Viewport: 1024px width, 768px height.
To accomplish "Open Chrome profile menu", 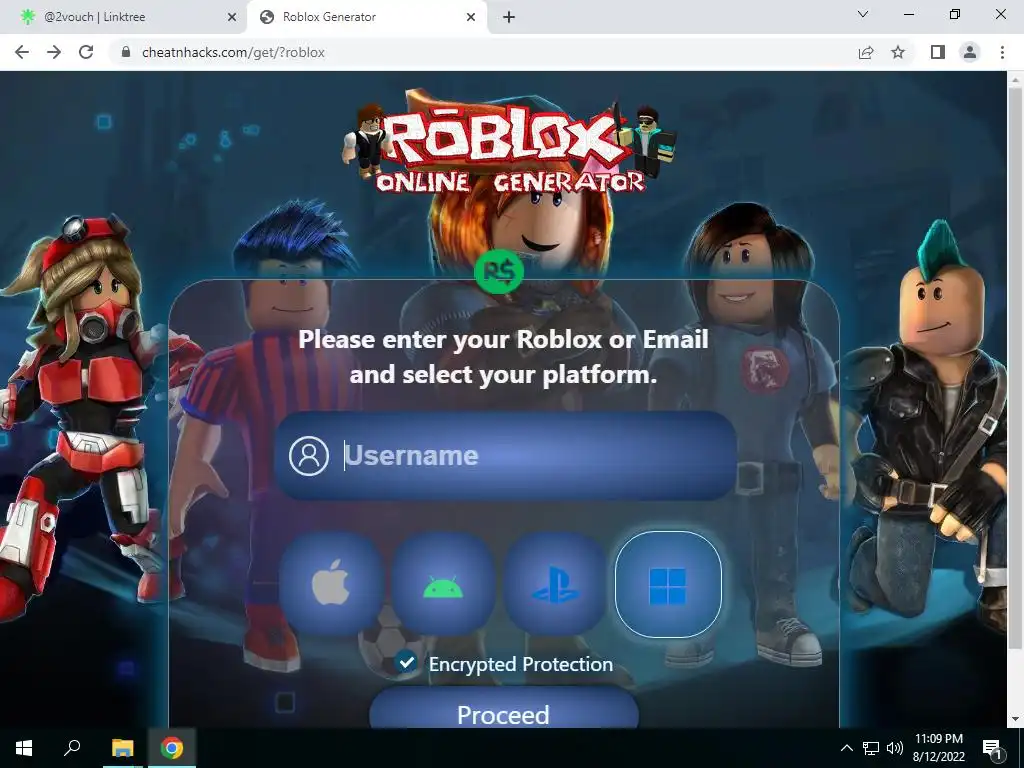I will 970,52.
